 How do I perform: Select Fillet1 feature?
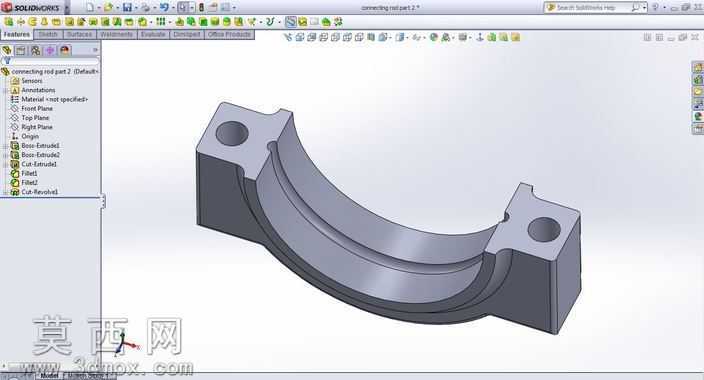click(x=29, y=173)
